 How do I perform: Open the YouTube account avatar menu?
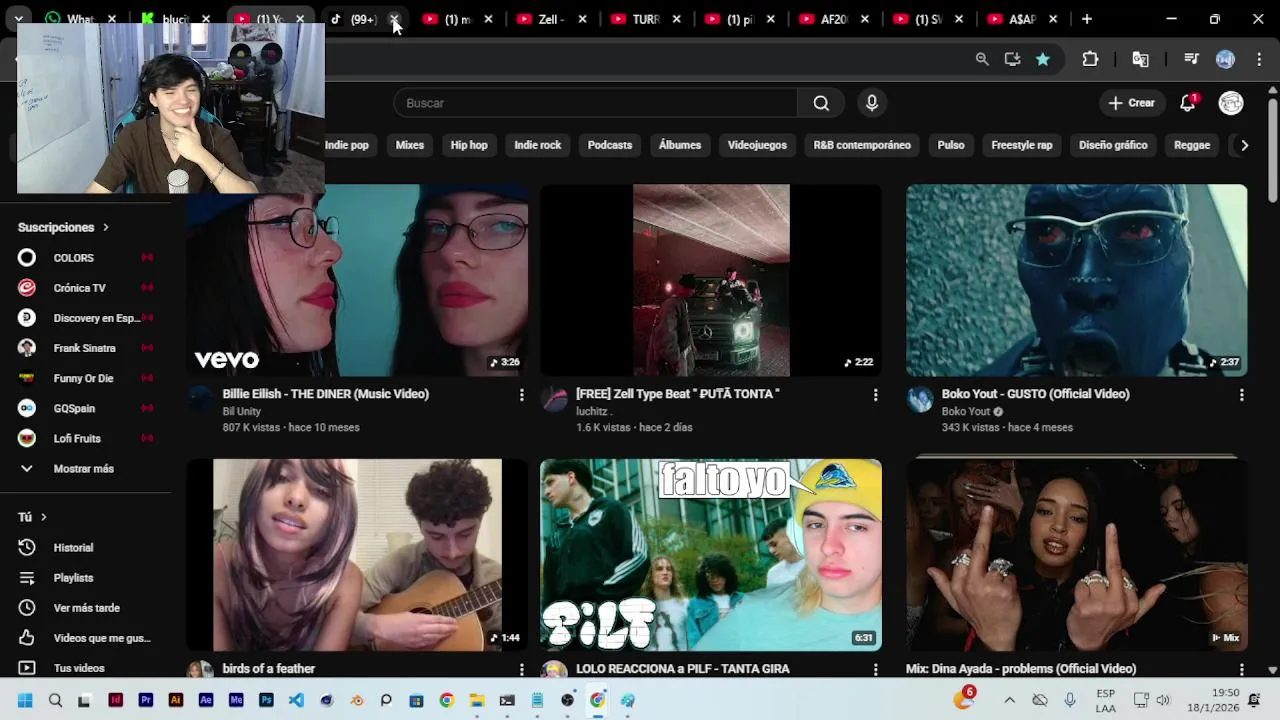(1231, 103)
